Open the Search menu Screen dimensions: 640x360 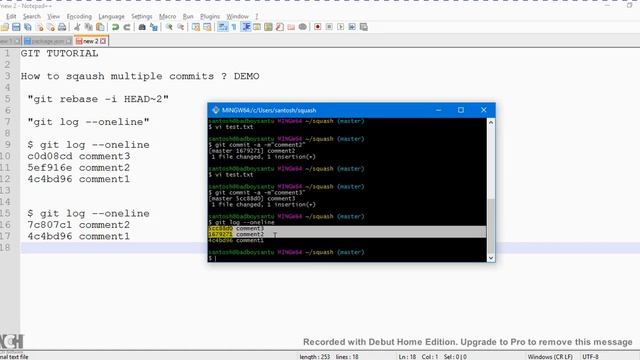point(31,16)
